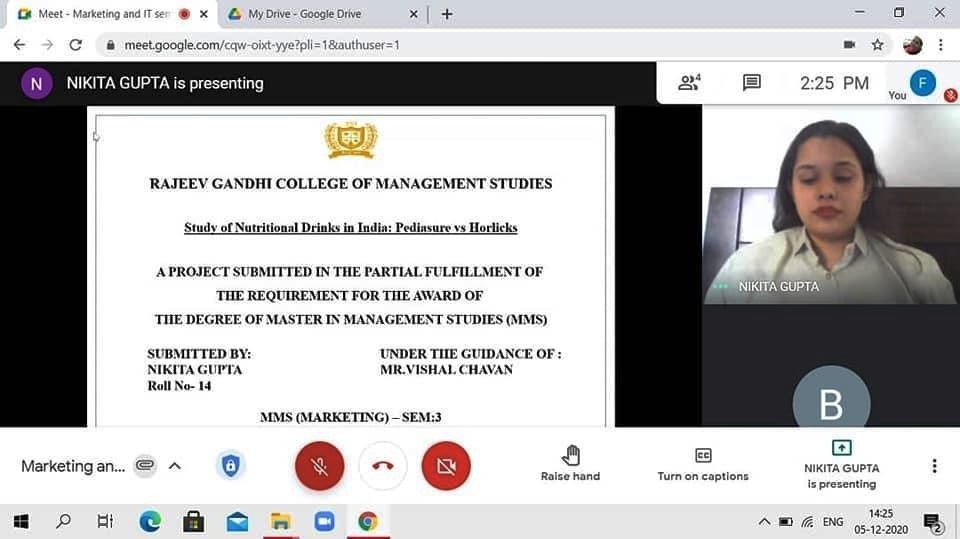View site lock security info

tap(110, 45)
